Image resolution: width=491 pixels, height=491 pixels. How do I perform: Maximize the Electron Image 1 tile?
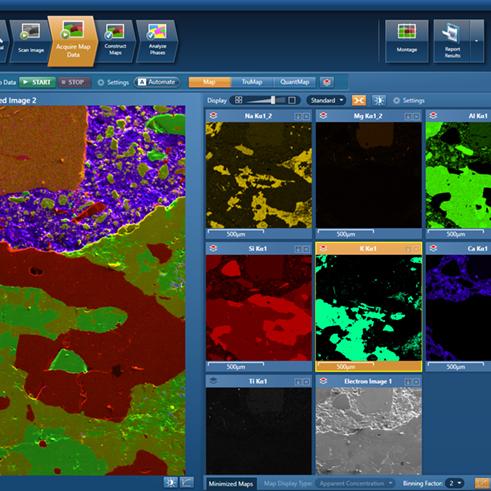point(416,382)
